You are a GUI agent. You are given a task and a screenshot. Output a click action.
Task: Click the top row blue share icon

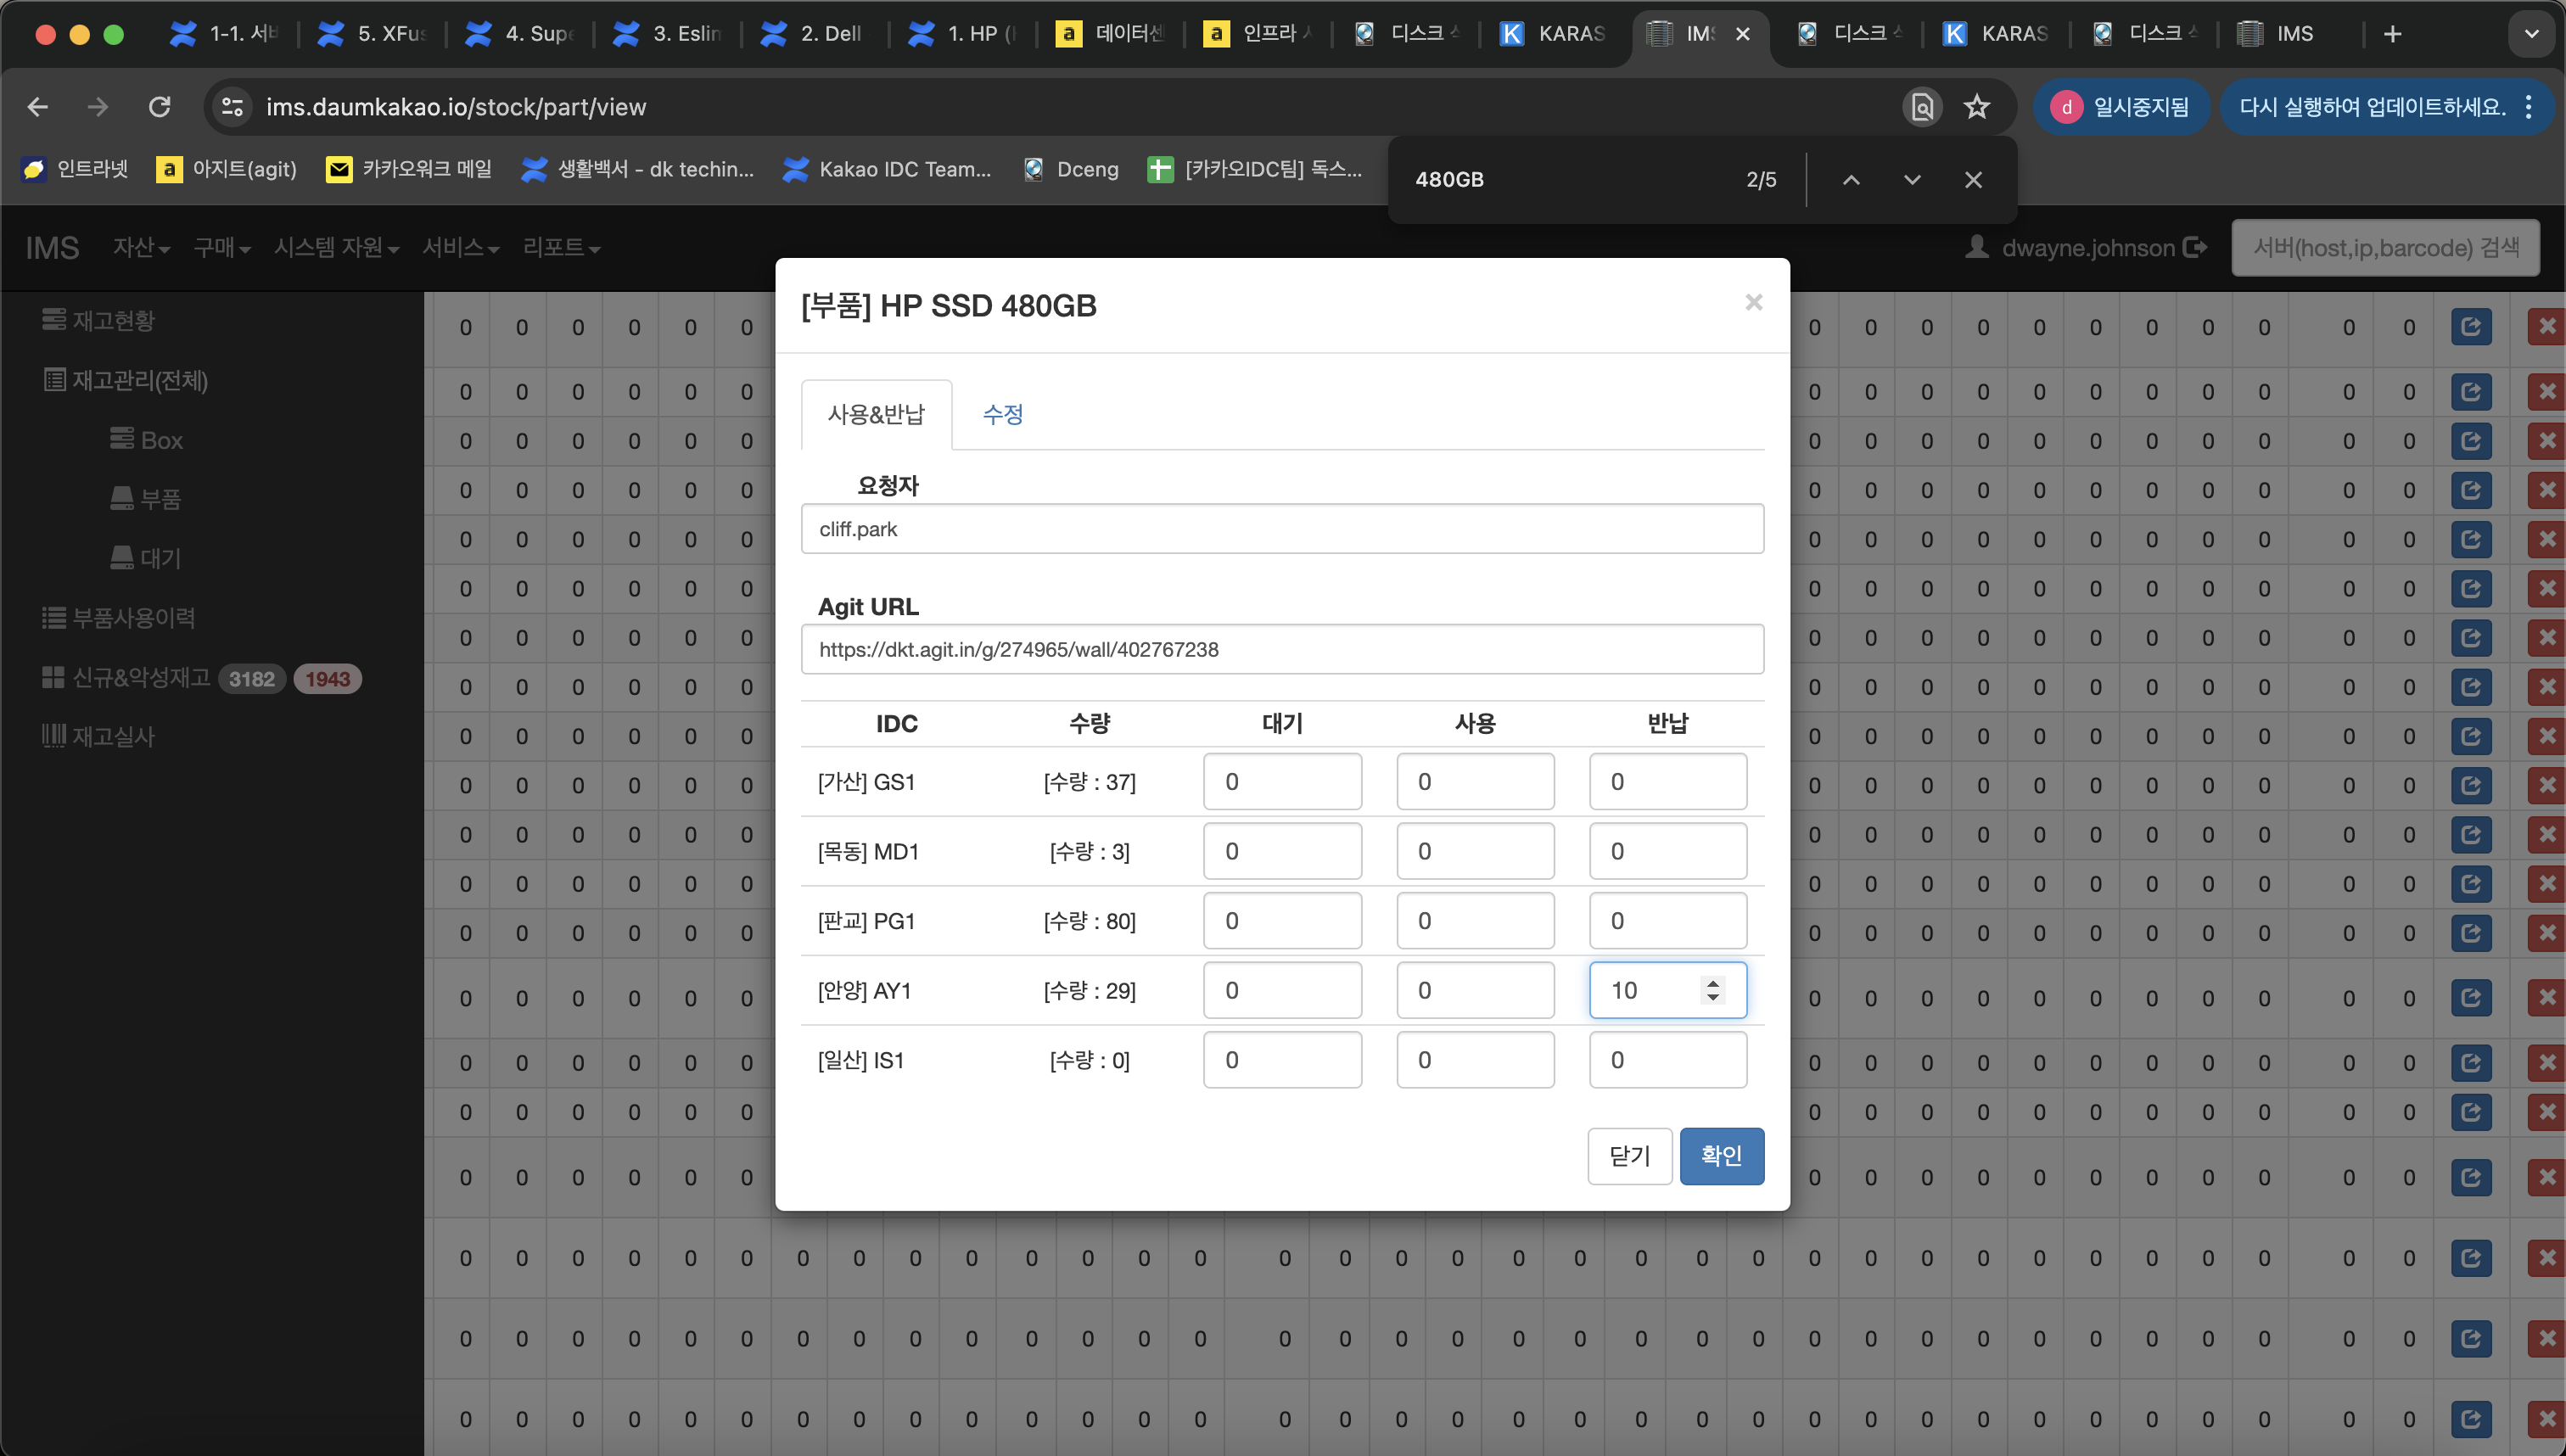click(2470, 327)
